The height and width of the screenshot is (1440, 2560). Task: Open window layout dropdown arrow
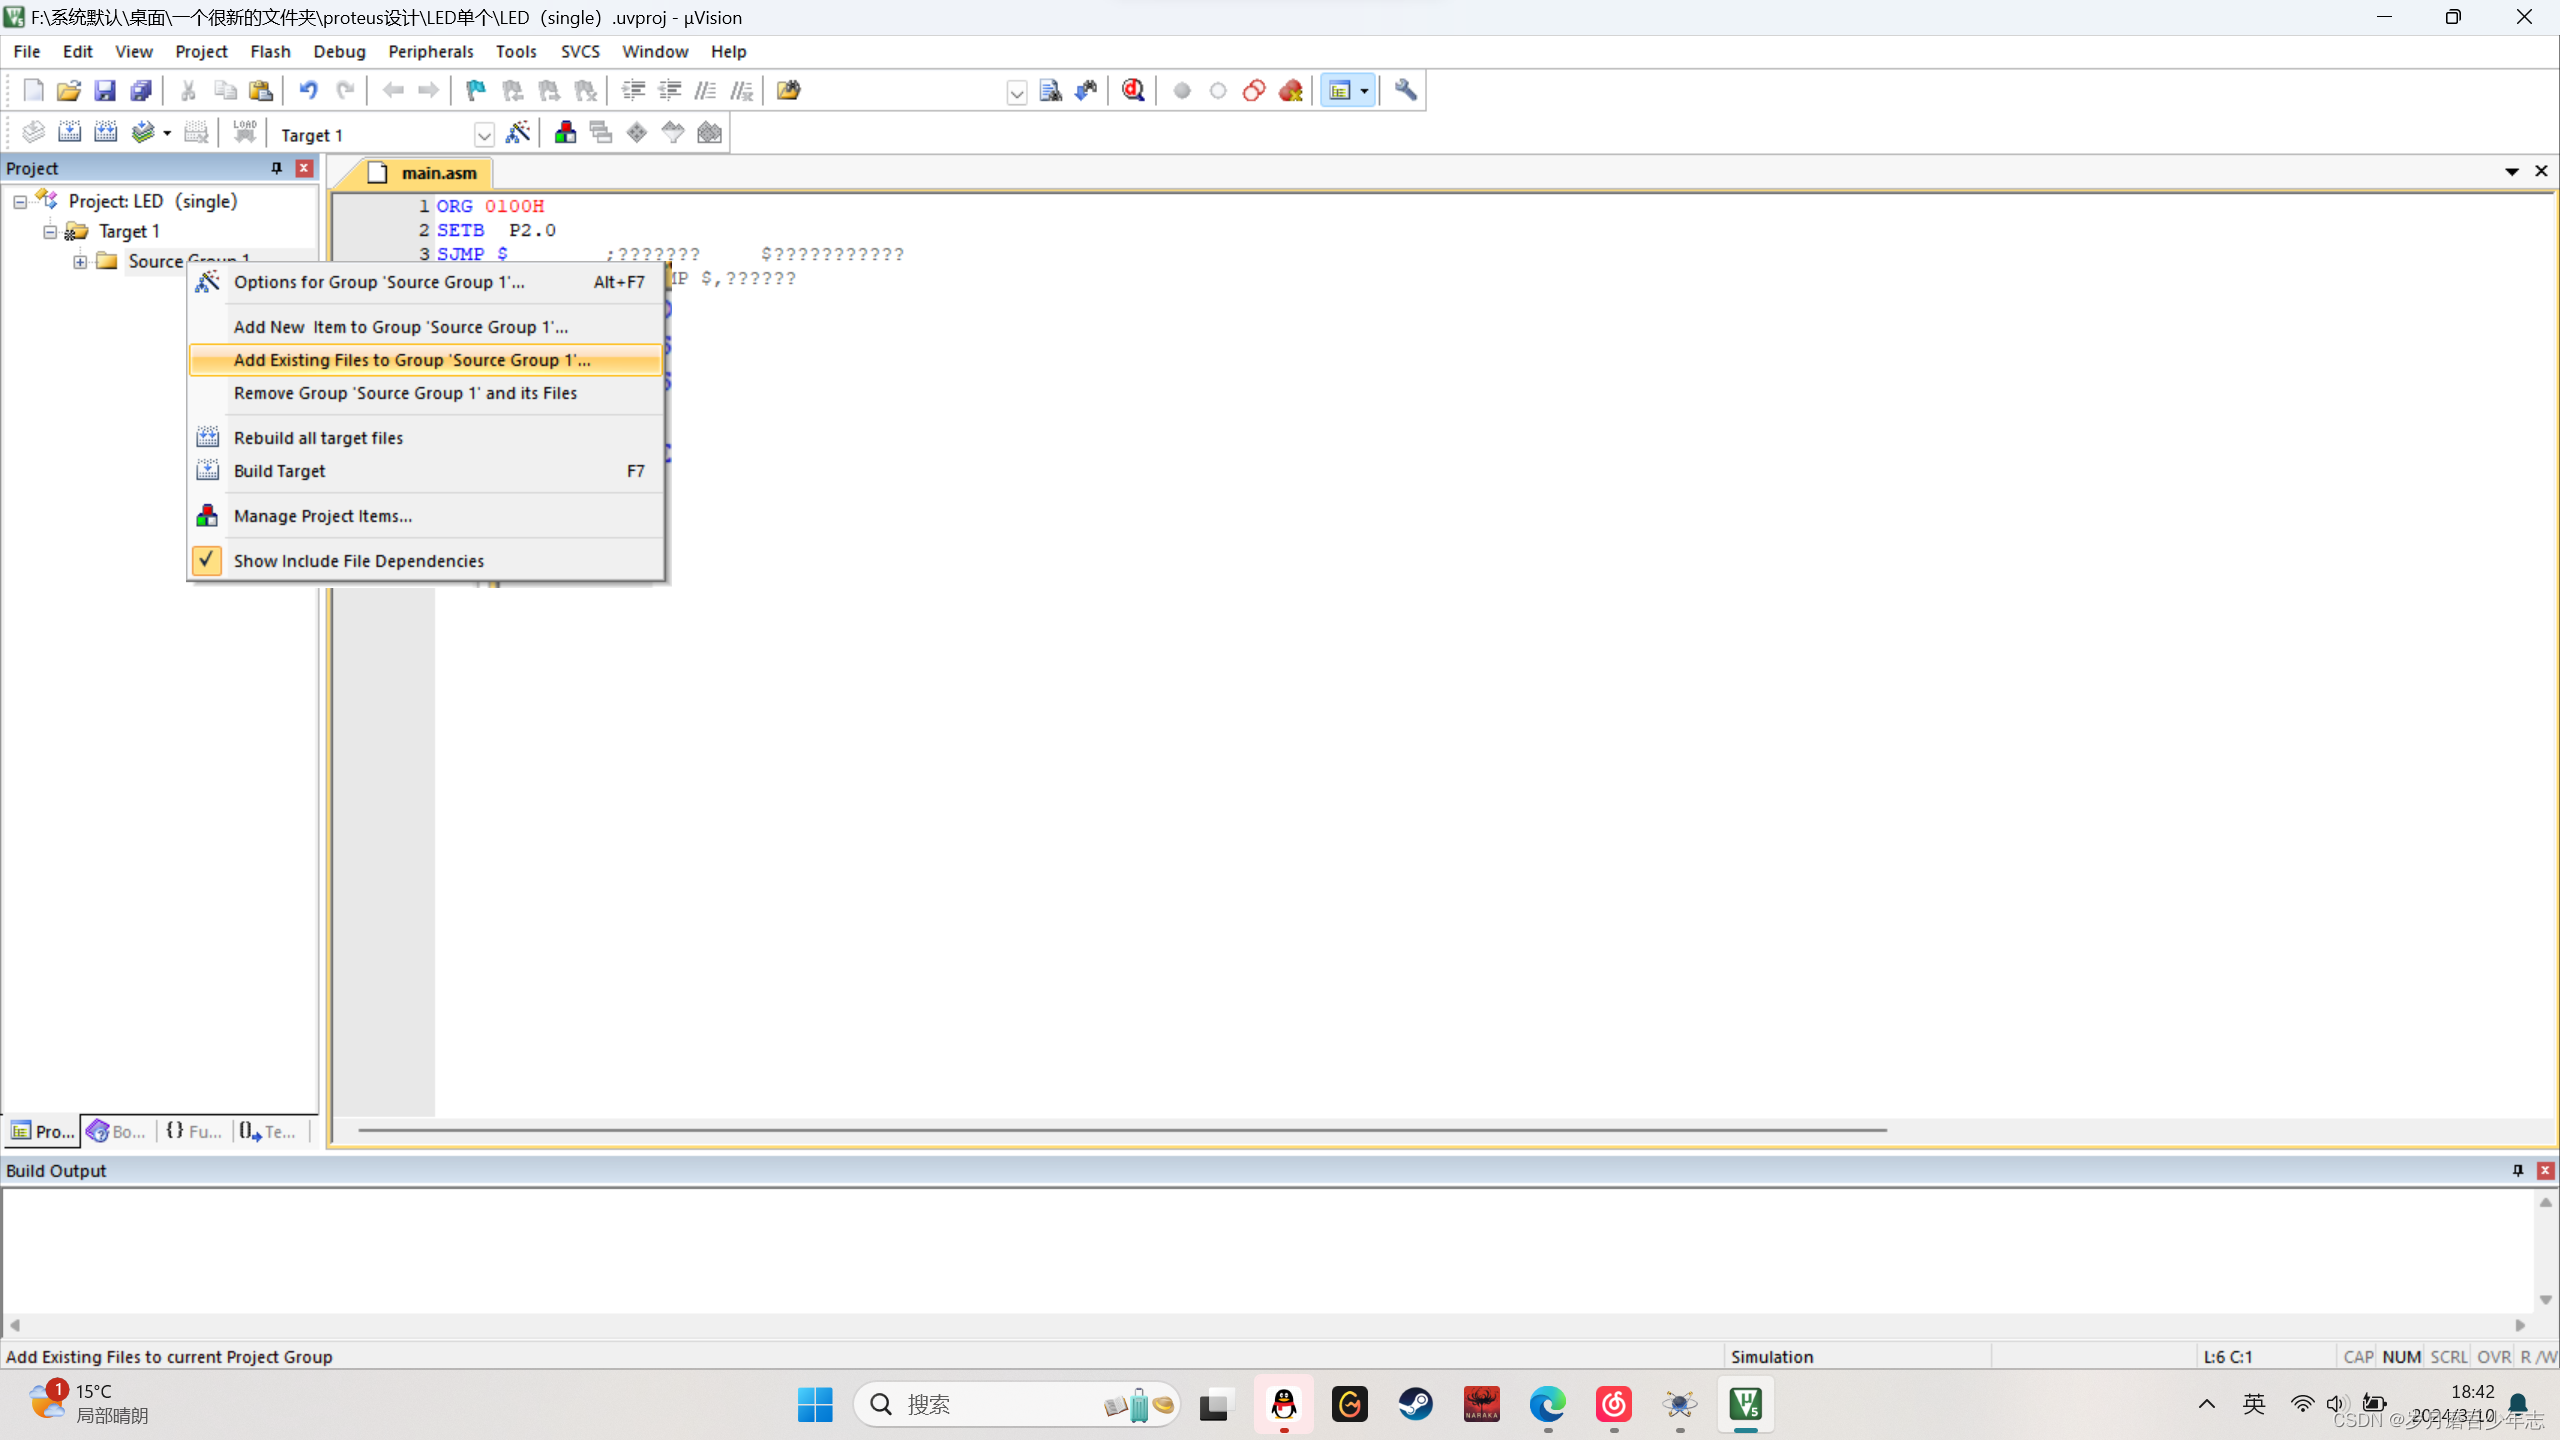(x=1364, y=91)
